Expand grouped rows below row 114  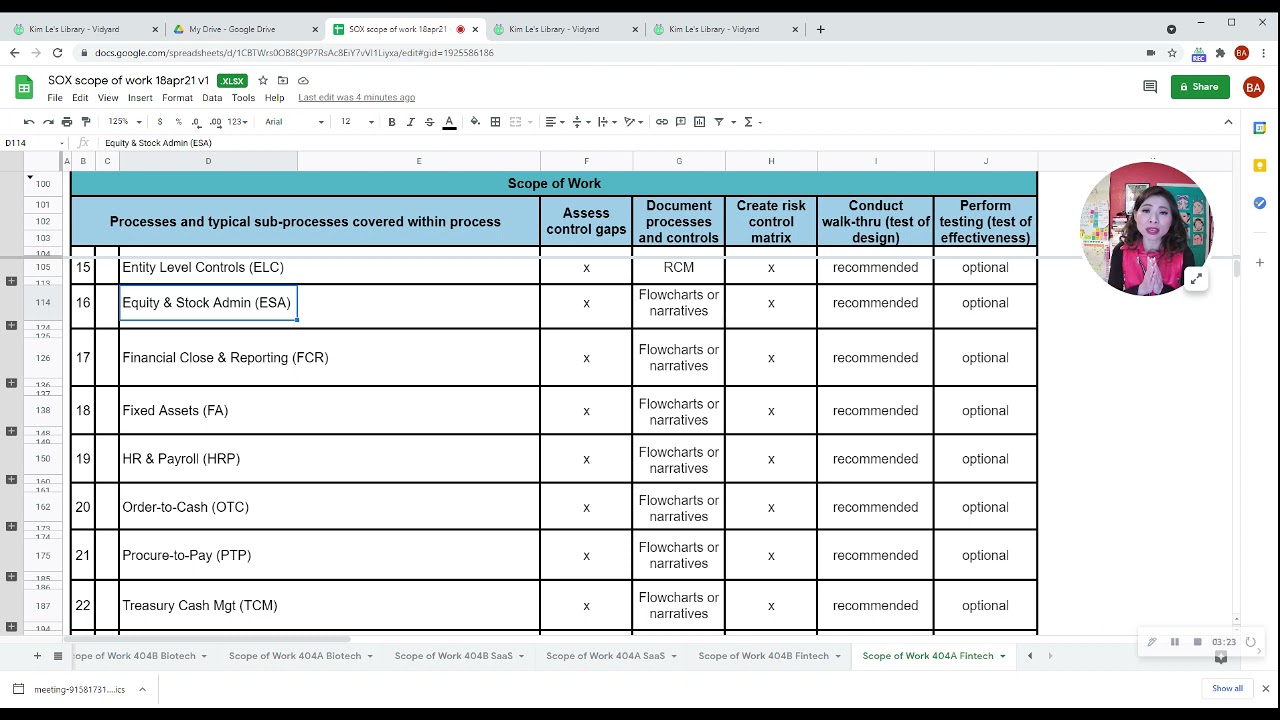point(11,325)
